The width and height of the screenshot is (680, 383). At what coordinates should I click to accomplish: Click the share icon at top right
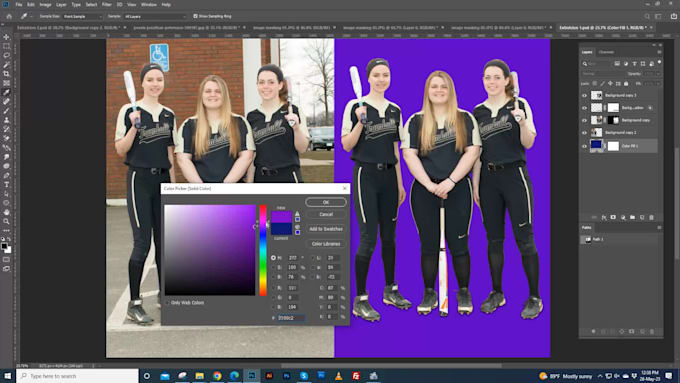[x=674, y=16]
